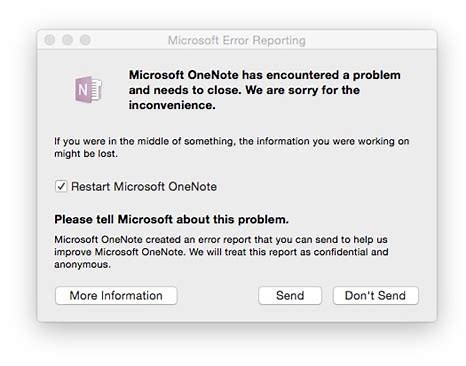Click the purple OneNote application icon
The image size is (466, 366).
88,89
